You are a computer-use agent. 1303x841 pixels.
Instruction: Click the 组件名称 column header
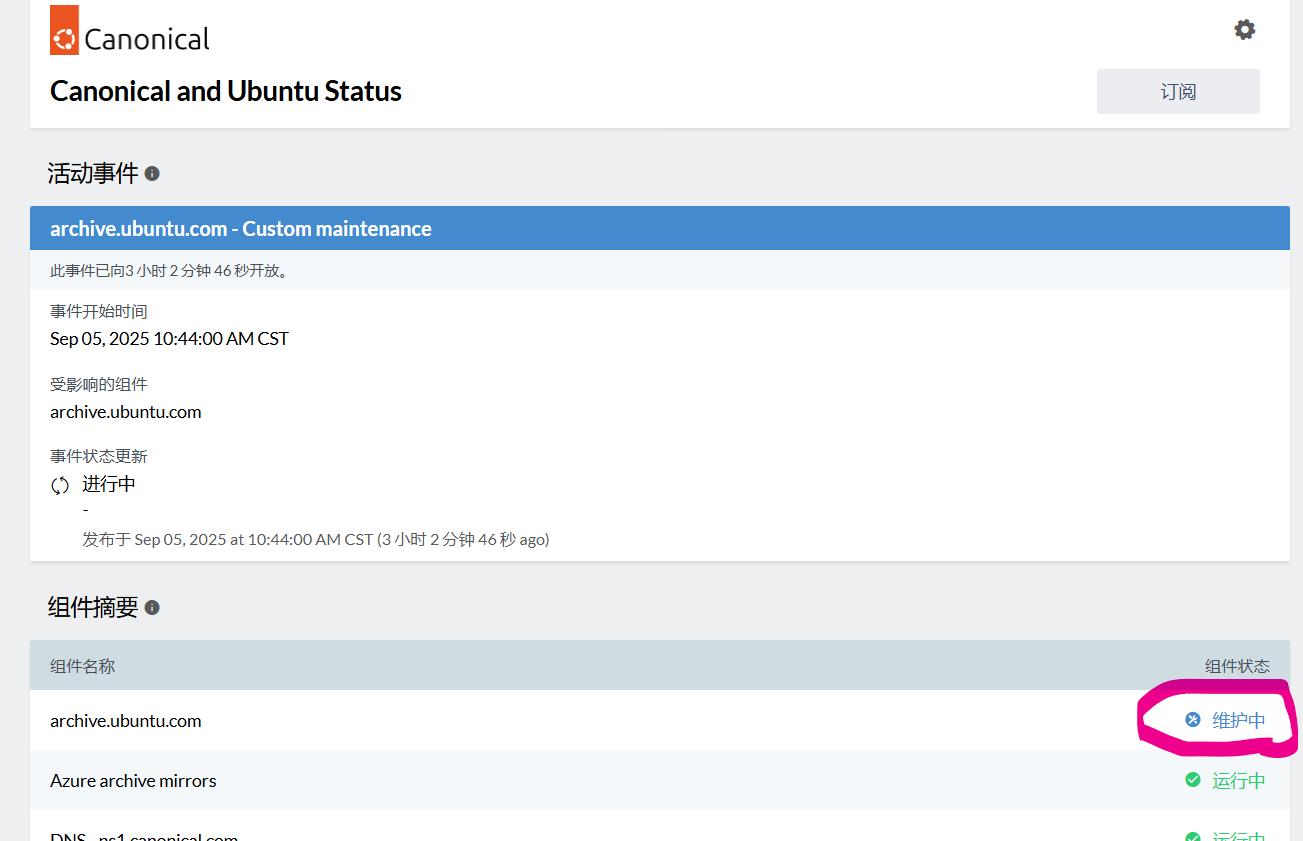(x=82, y=666)
